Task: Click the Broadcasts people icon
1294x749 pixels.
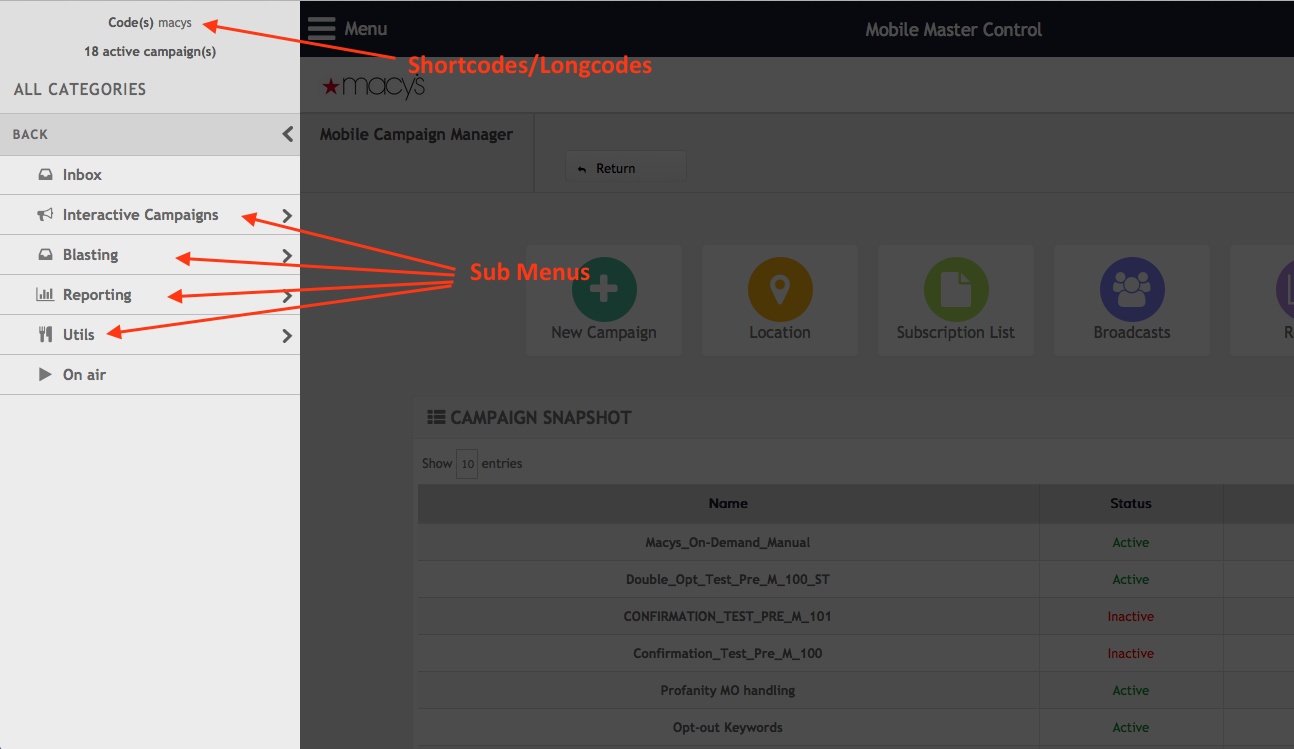Action: 1132,290
